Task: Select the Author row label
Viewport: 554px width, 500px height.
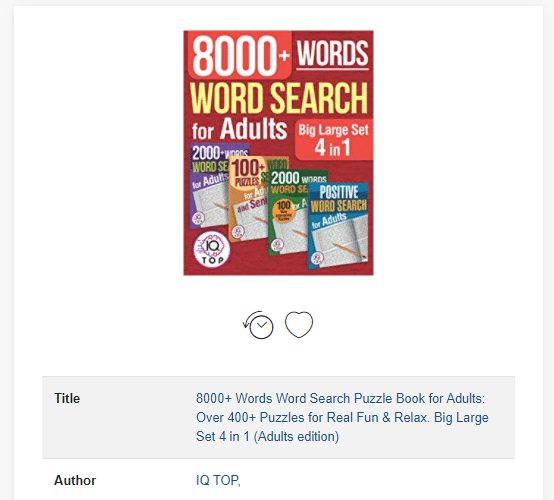Action: pyautogui.click(x=75, y=480)
